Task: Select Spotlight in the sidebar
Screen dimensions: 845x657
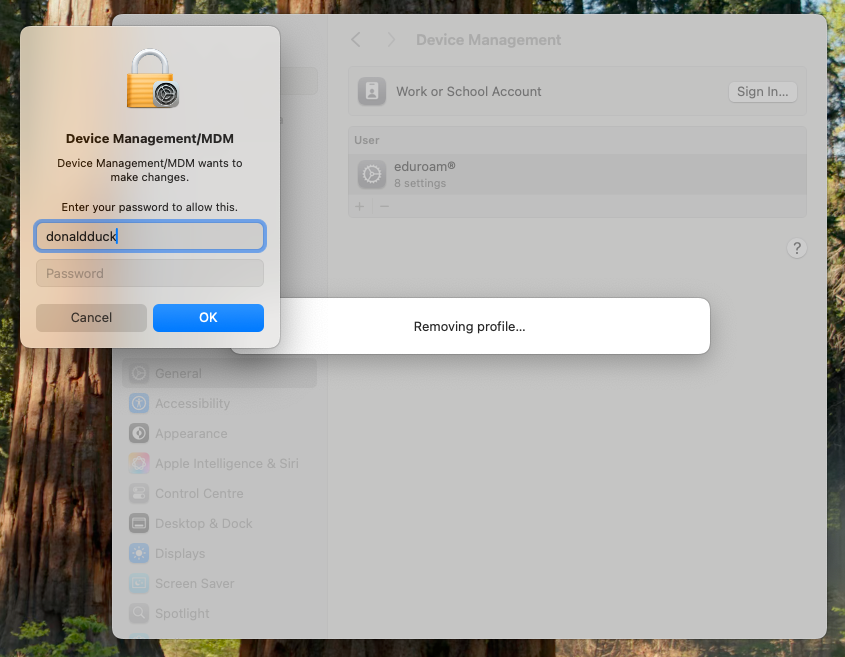Action: point(182,614)
